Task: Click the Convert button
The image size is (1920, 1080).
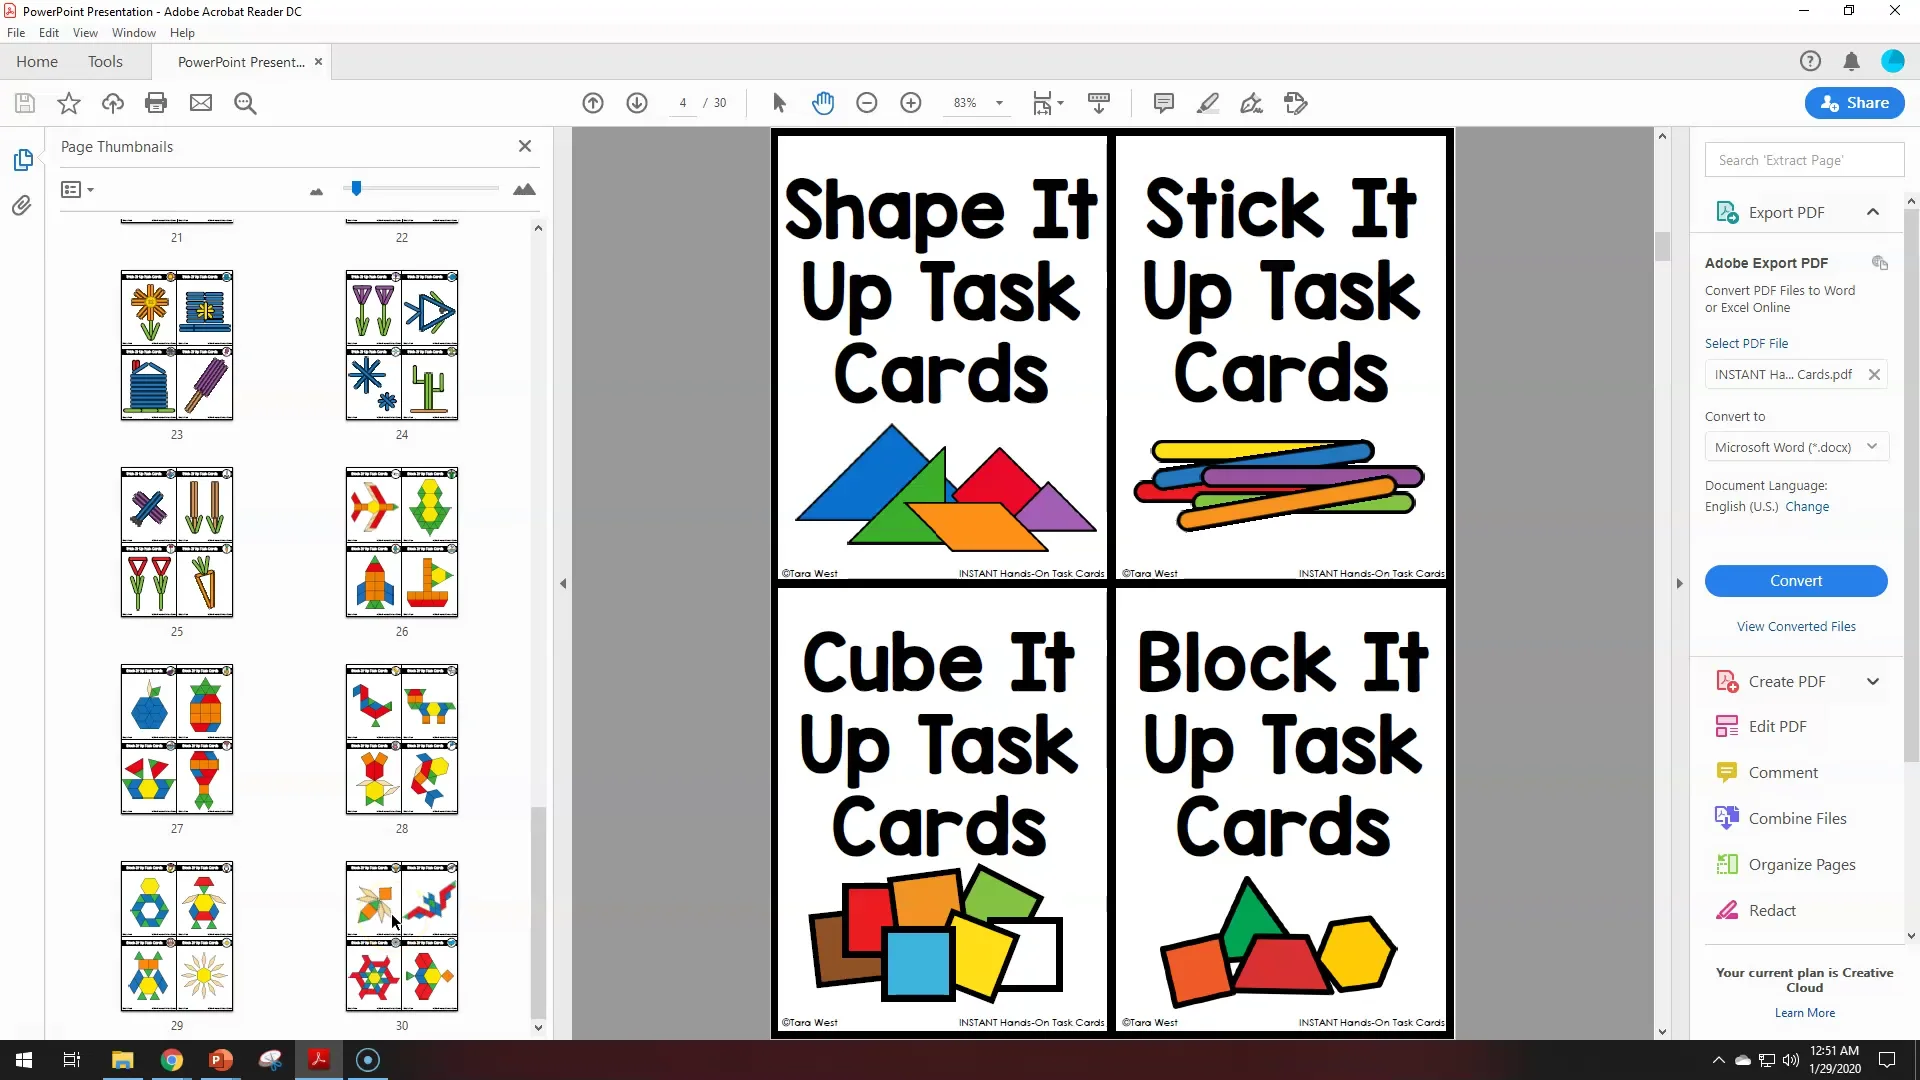Action: 1796,581
